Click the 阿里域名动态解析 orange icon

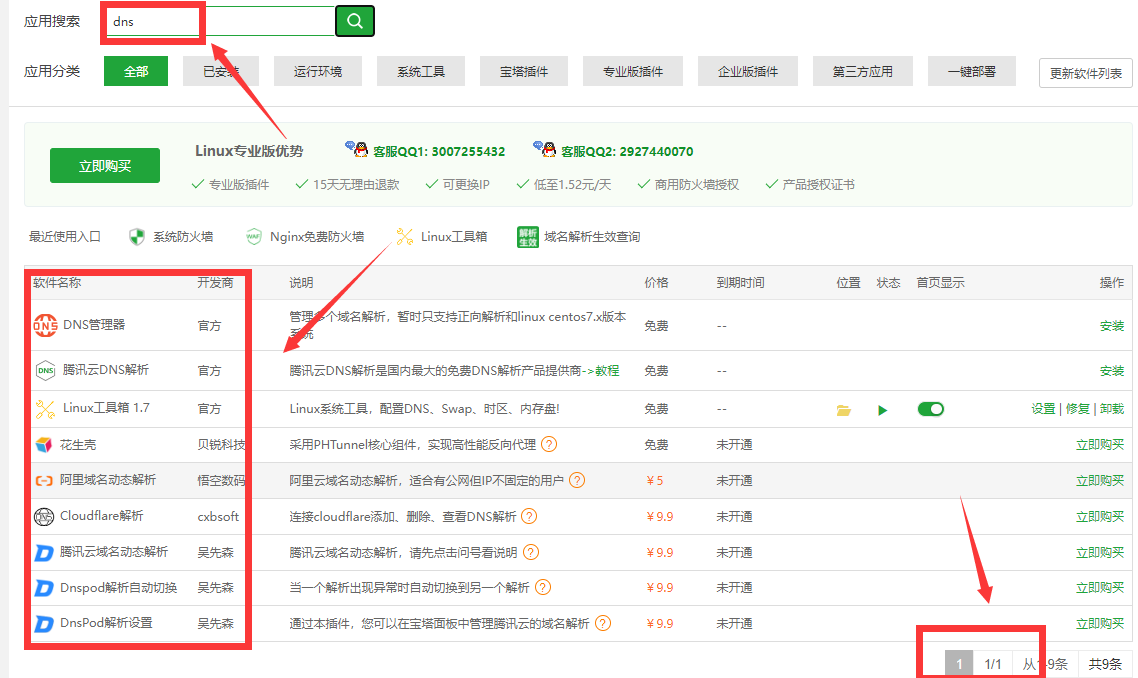44,481
